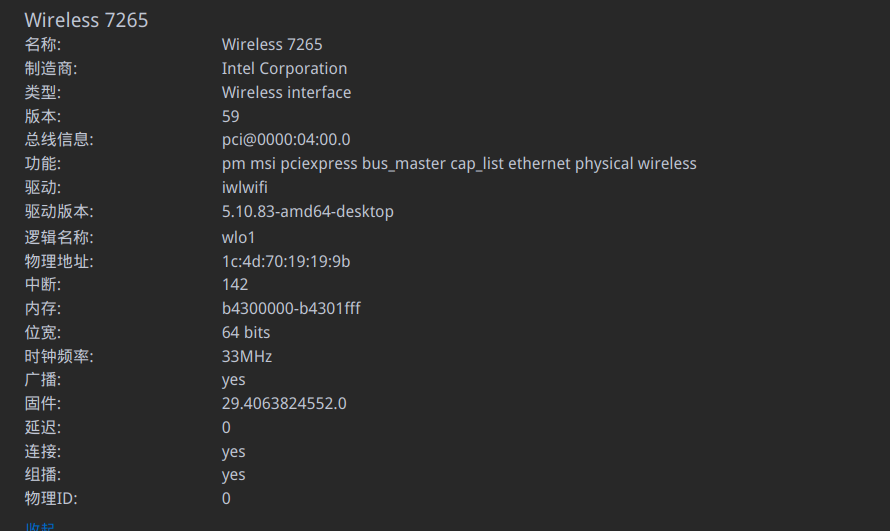Click the Wireless 7265 heading

pos(86,20)
